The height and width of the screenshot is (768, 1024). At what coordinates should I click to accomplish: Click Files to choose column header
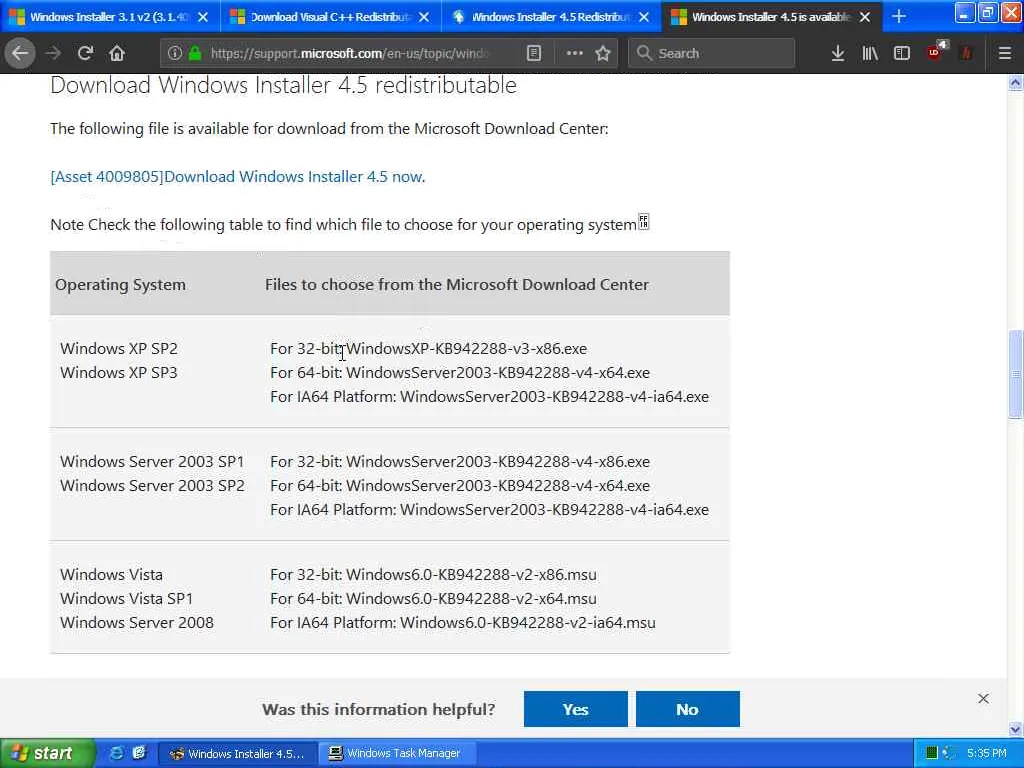(456, 285)
